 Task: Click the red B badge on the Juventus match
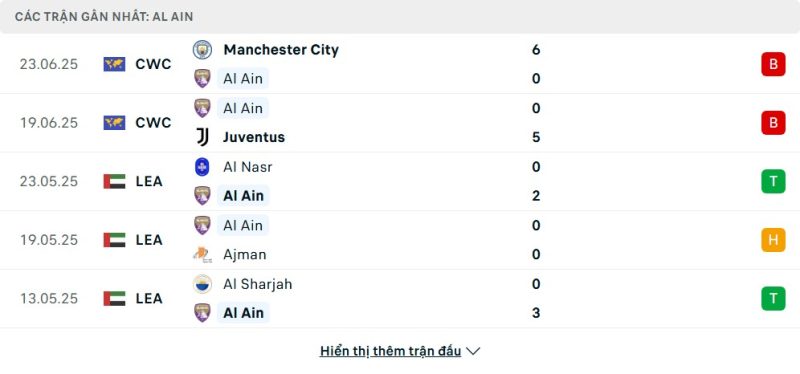773,123
